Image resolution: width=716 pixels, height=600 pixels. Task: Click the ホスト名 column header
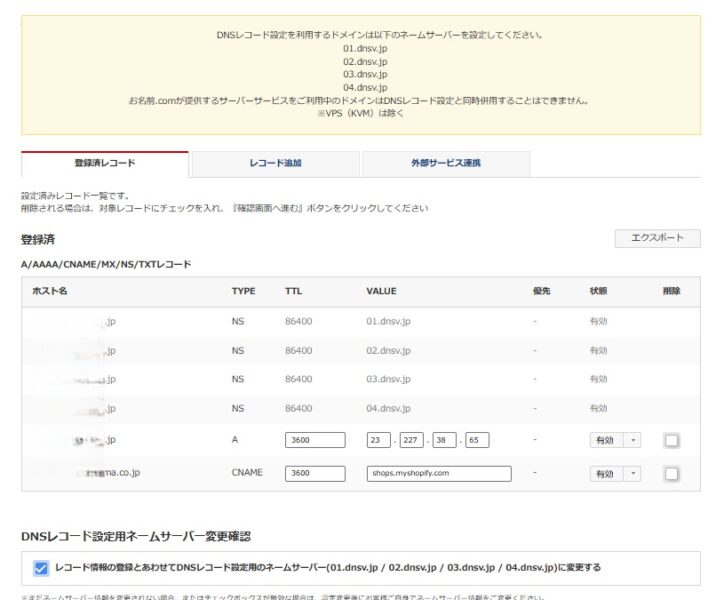tap(49, 291)
